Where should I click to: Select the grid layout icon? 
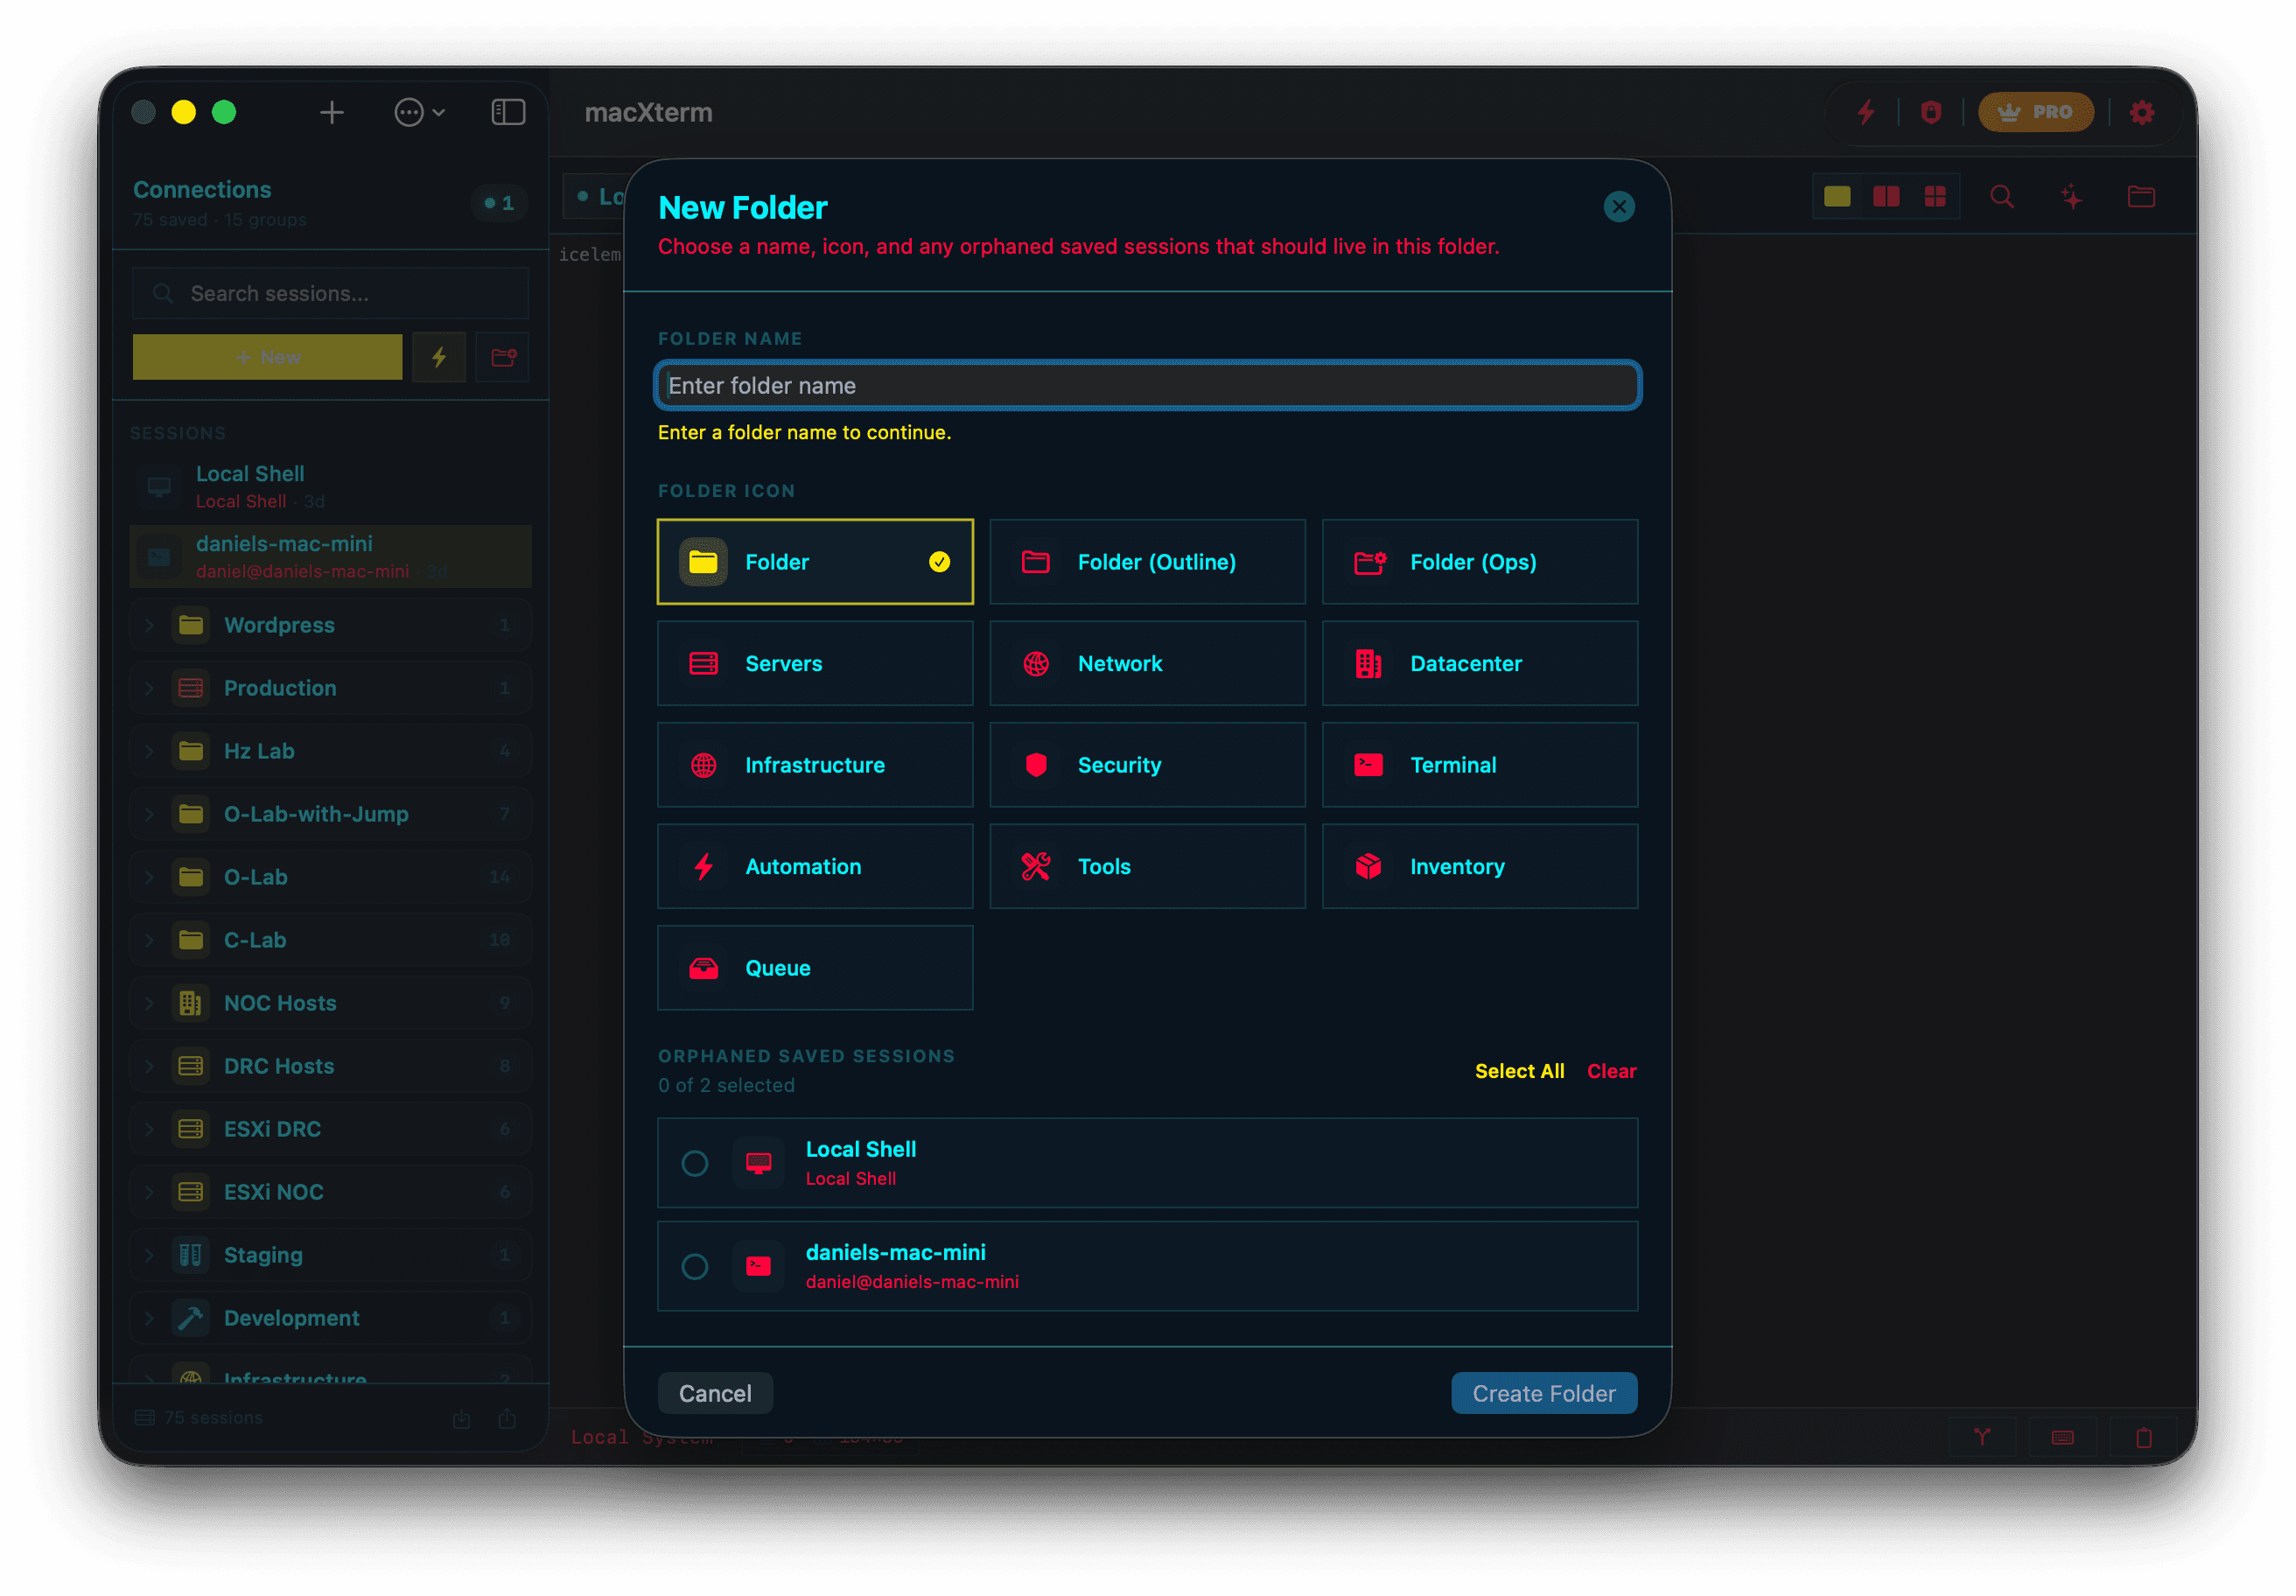tap(1935, 197)
